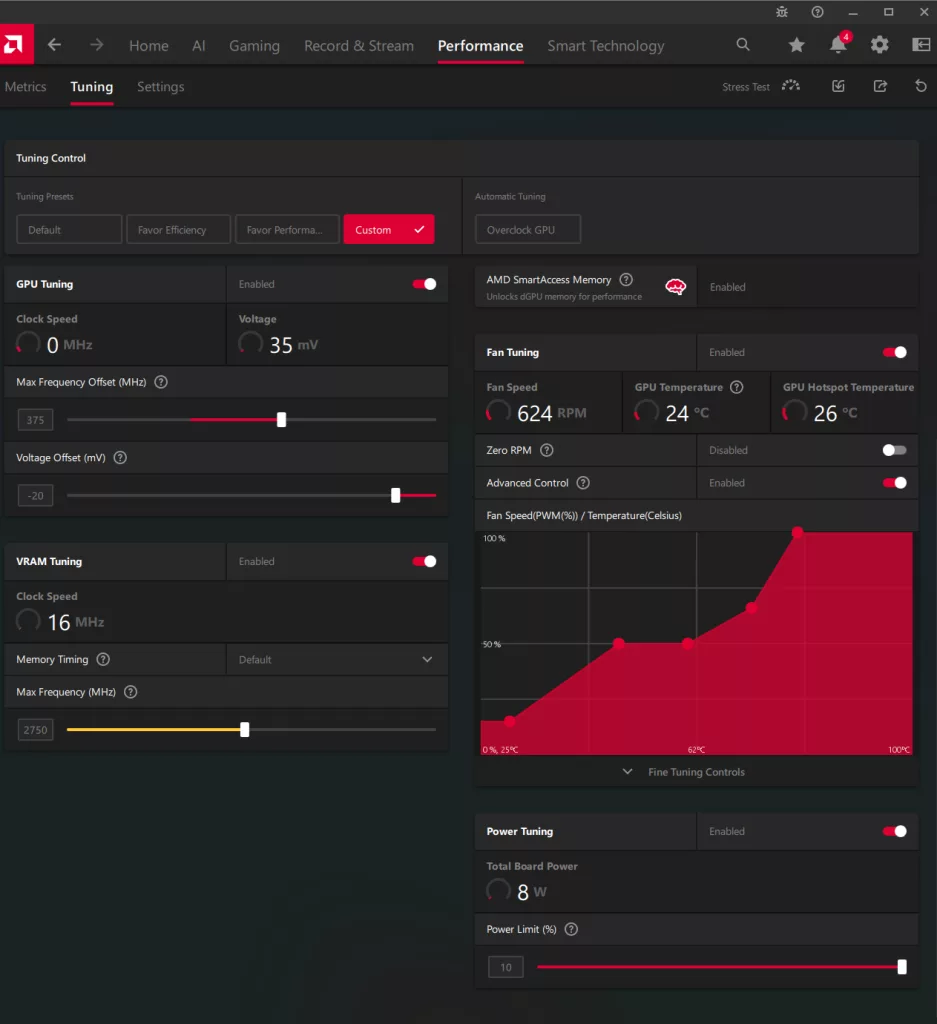937x1024 pixels.
Task: Open the Smart Technology tab
Action: (x=606, y=46)
